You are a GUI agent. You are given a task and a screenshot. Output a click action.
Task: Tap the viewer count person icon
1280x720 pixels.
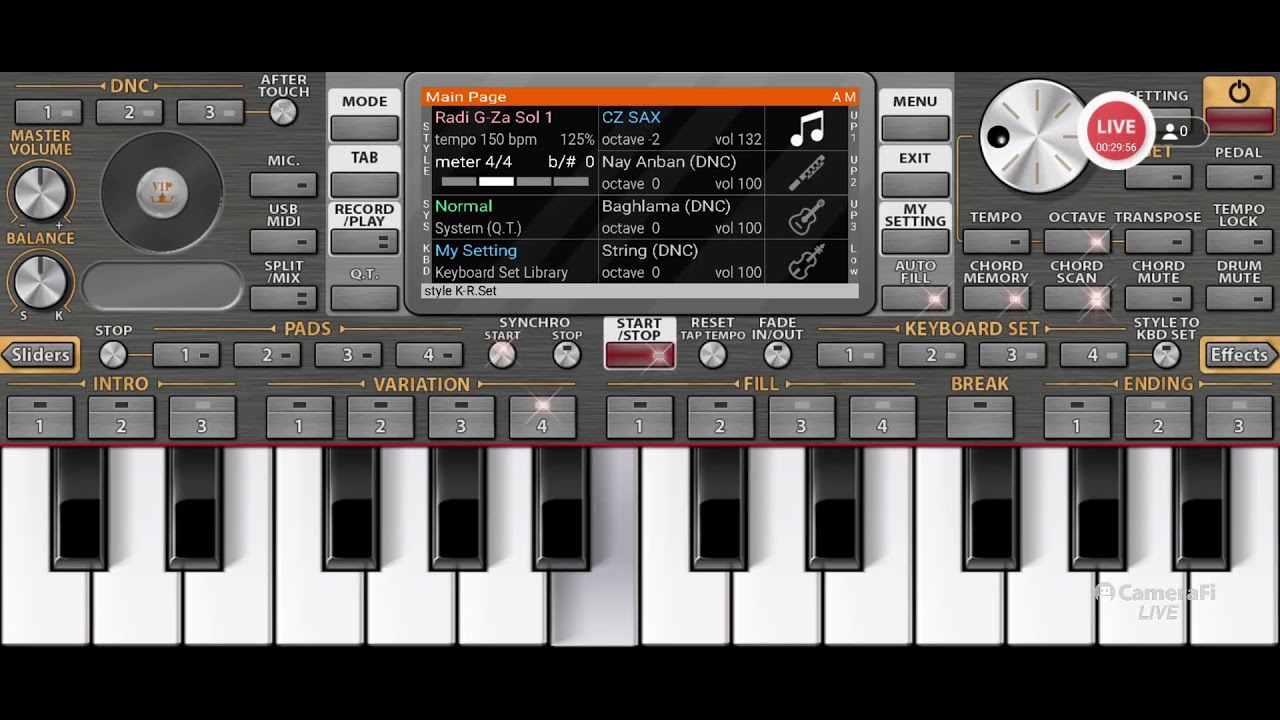coord(1168,131)
